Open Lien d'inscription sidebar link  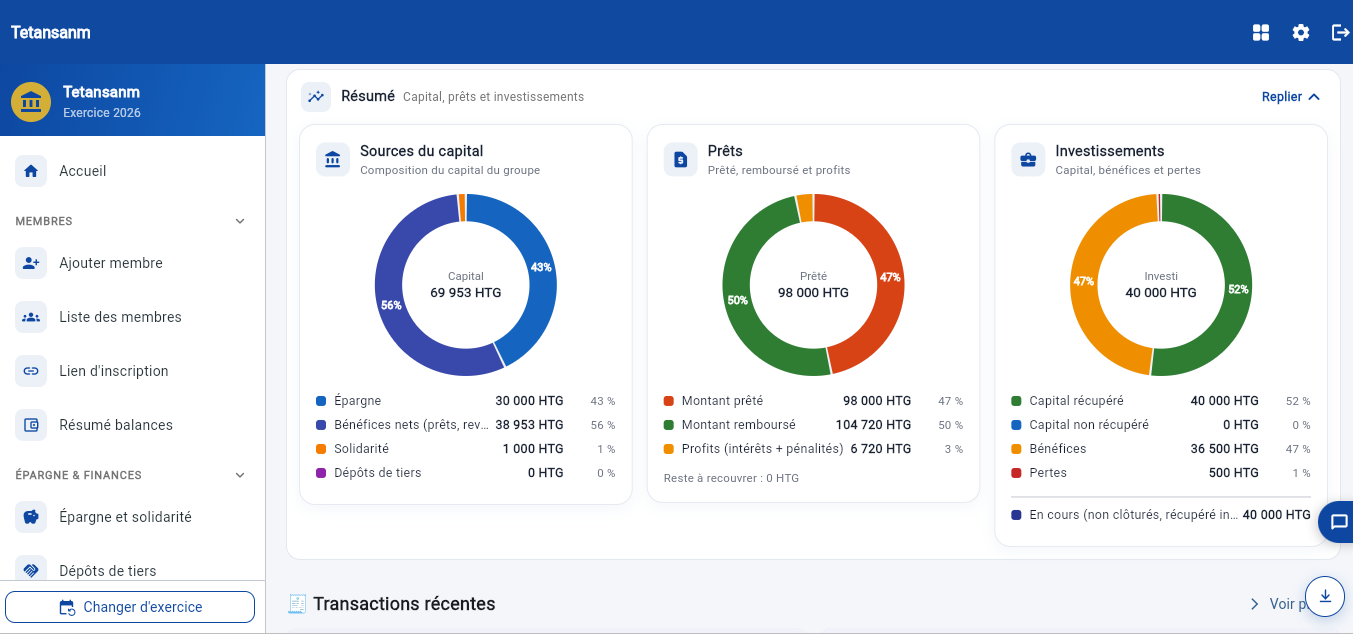[132, 371]
